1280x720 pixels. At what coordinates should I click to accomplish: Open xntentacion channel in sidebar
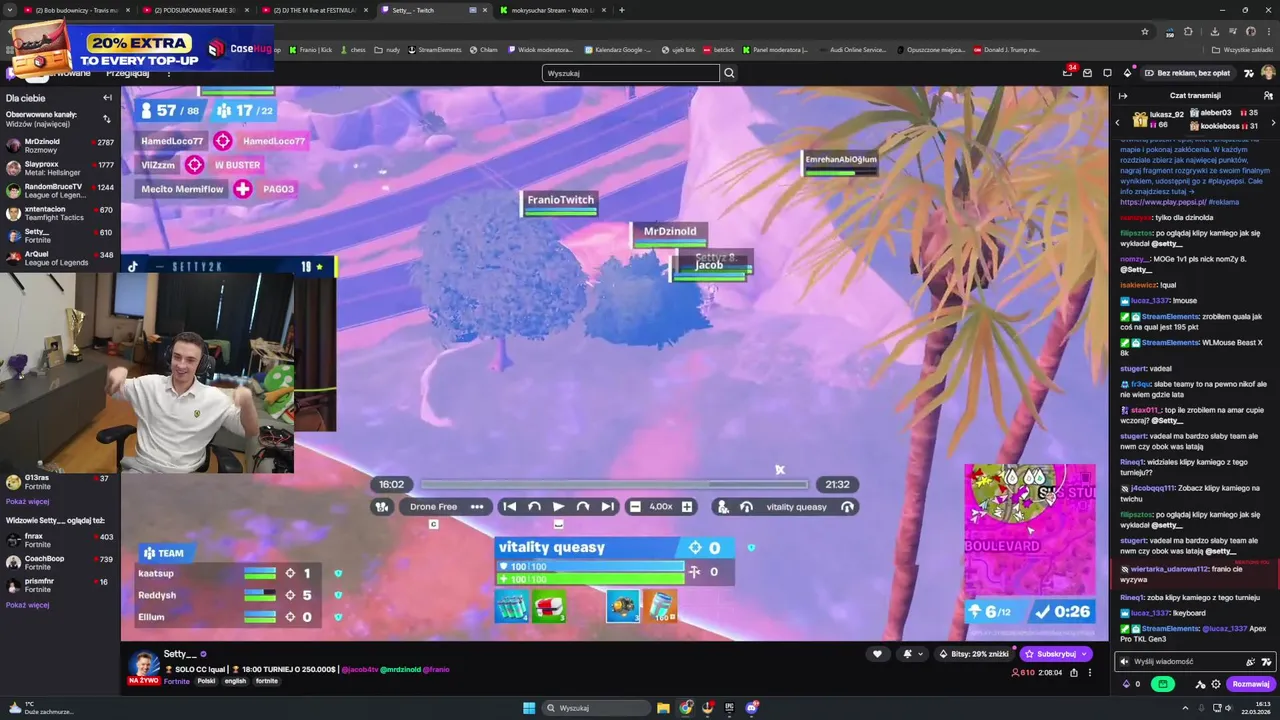click(60, 212)
